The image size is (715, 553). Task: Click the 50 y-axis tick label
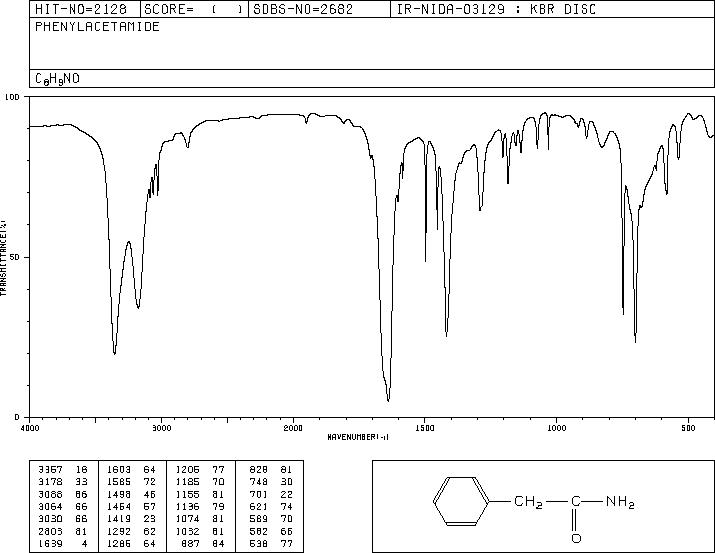(15, 258)
